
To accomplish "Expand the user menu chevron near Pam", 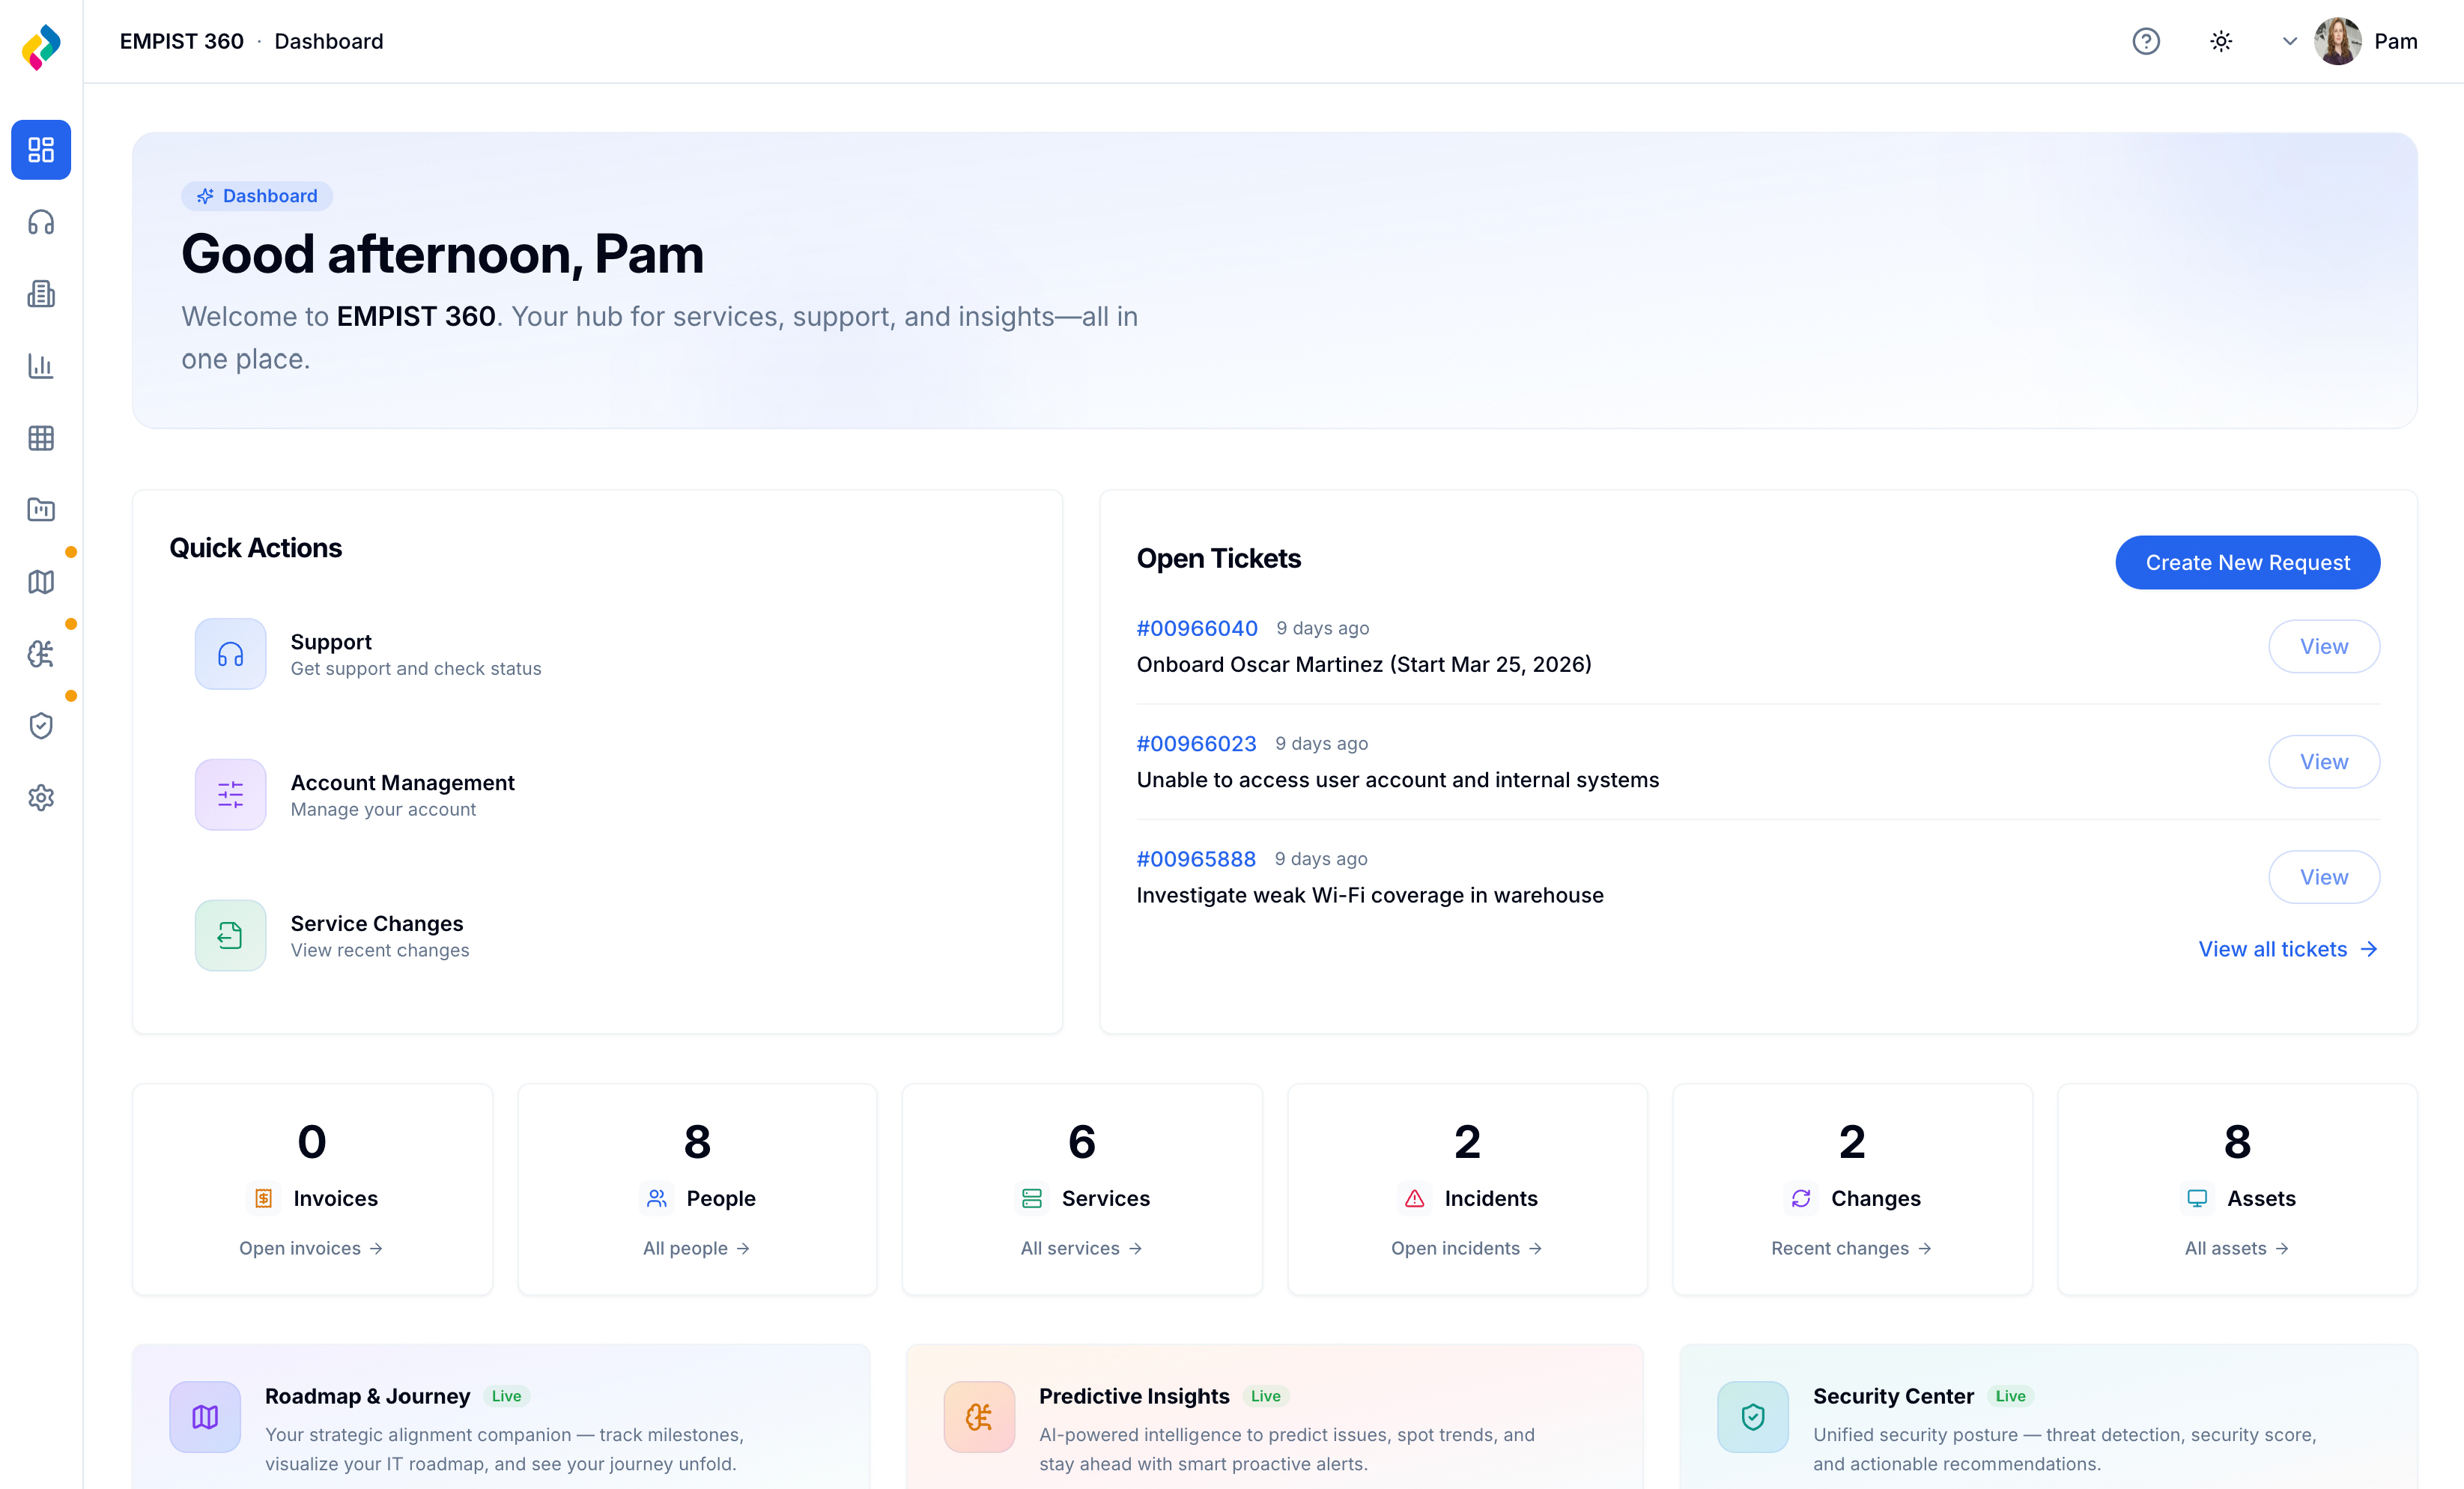I will tap(2289, 41).
